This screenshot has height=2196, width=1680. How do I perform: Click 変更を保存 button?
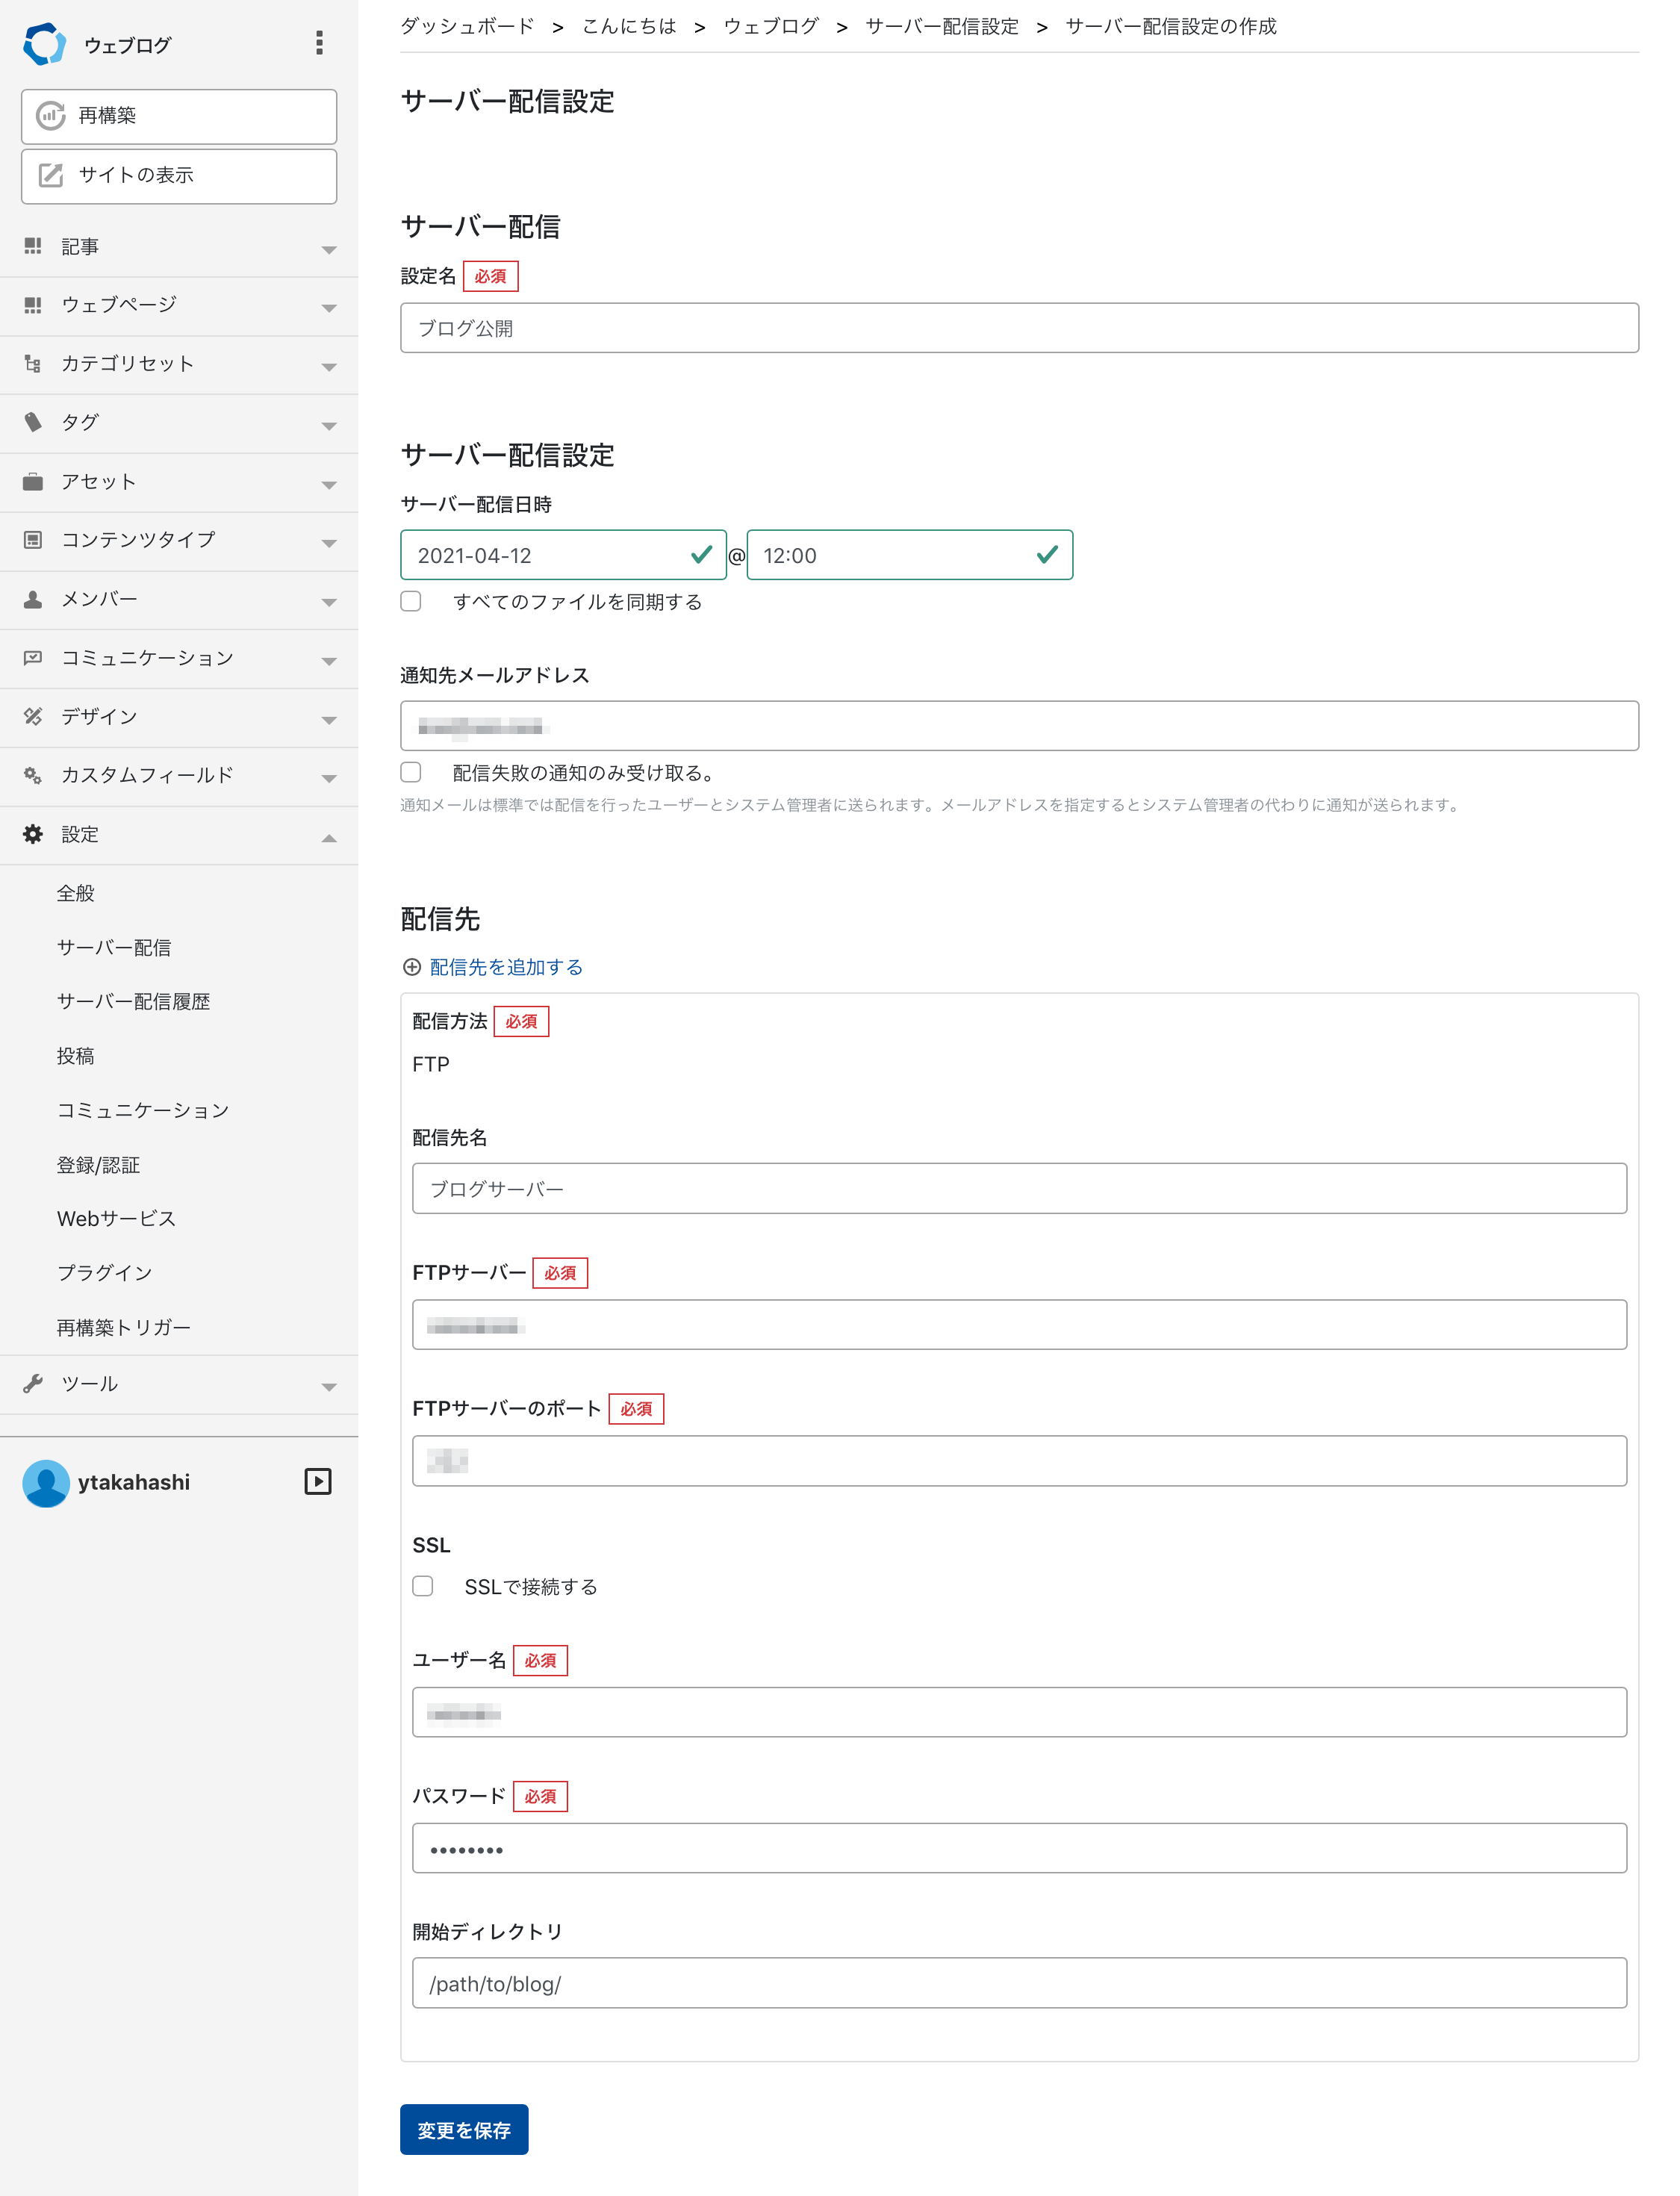tap(466, 2129)
